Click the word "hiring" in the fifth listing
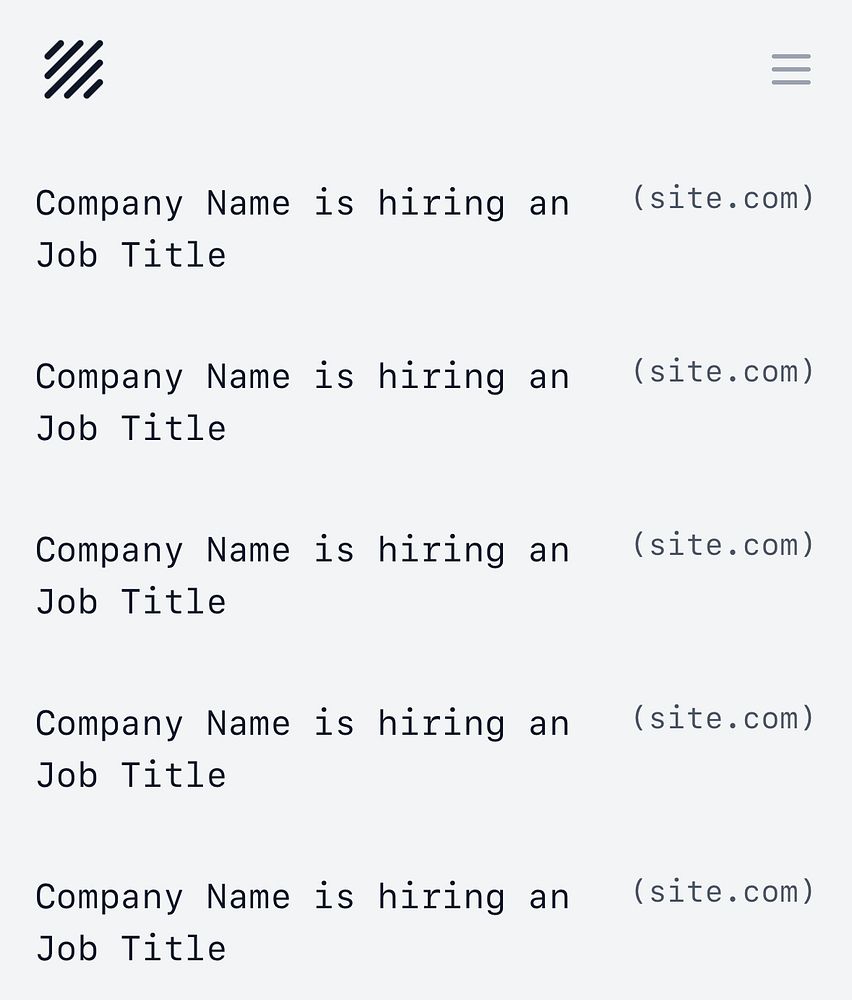Screen dimensions: 852x1000 click(441, 899)
